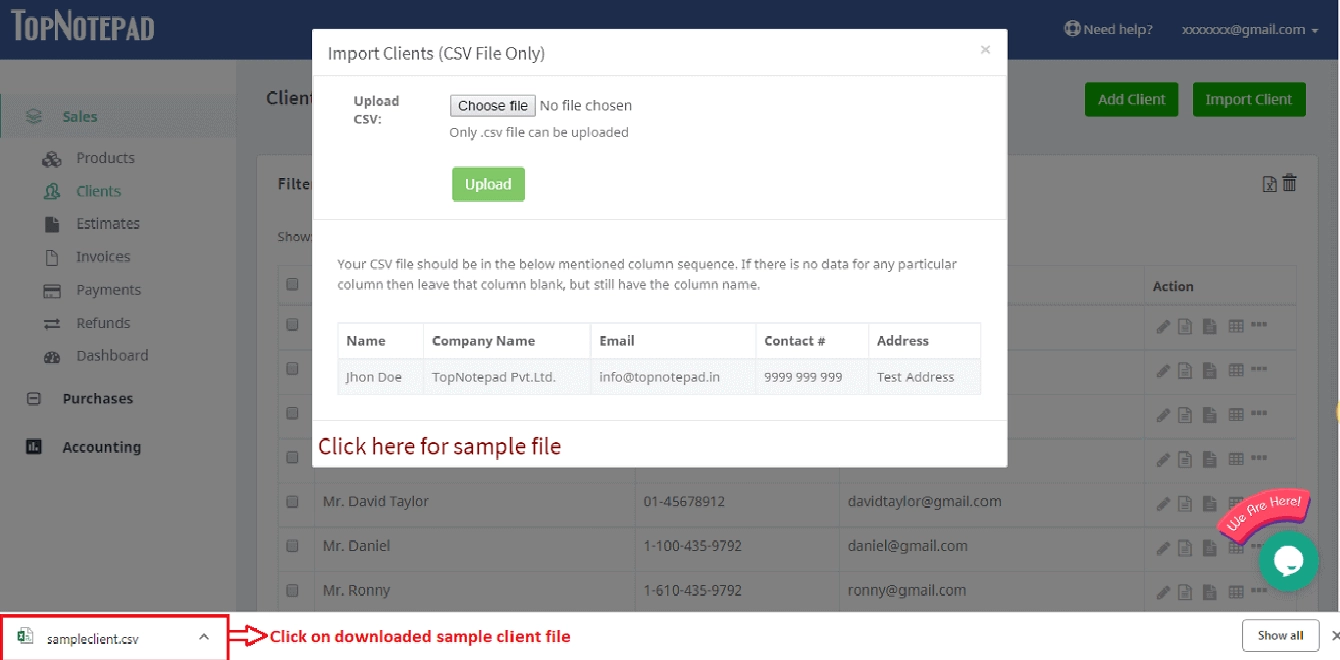Open Refunds from the sidebar

[x=104, y=322]
